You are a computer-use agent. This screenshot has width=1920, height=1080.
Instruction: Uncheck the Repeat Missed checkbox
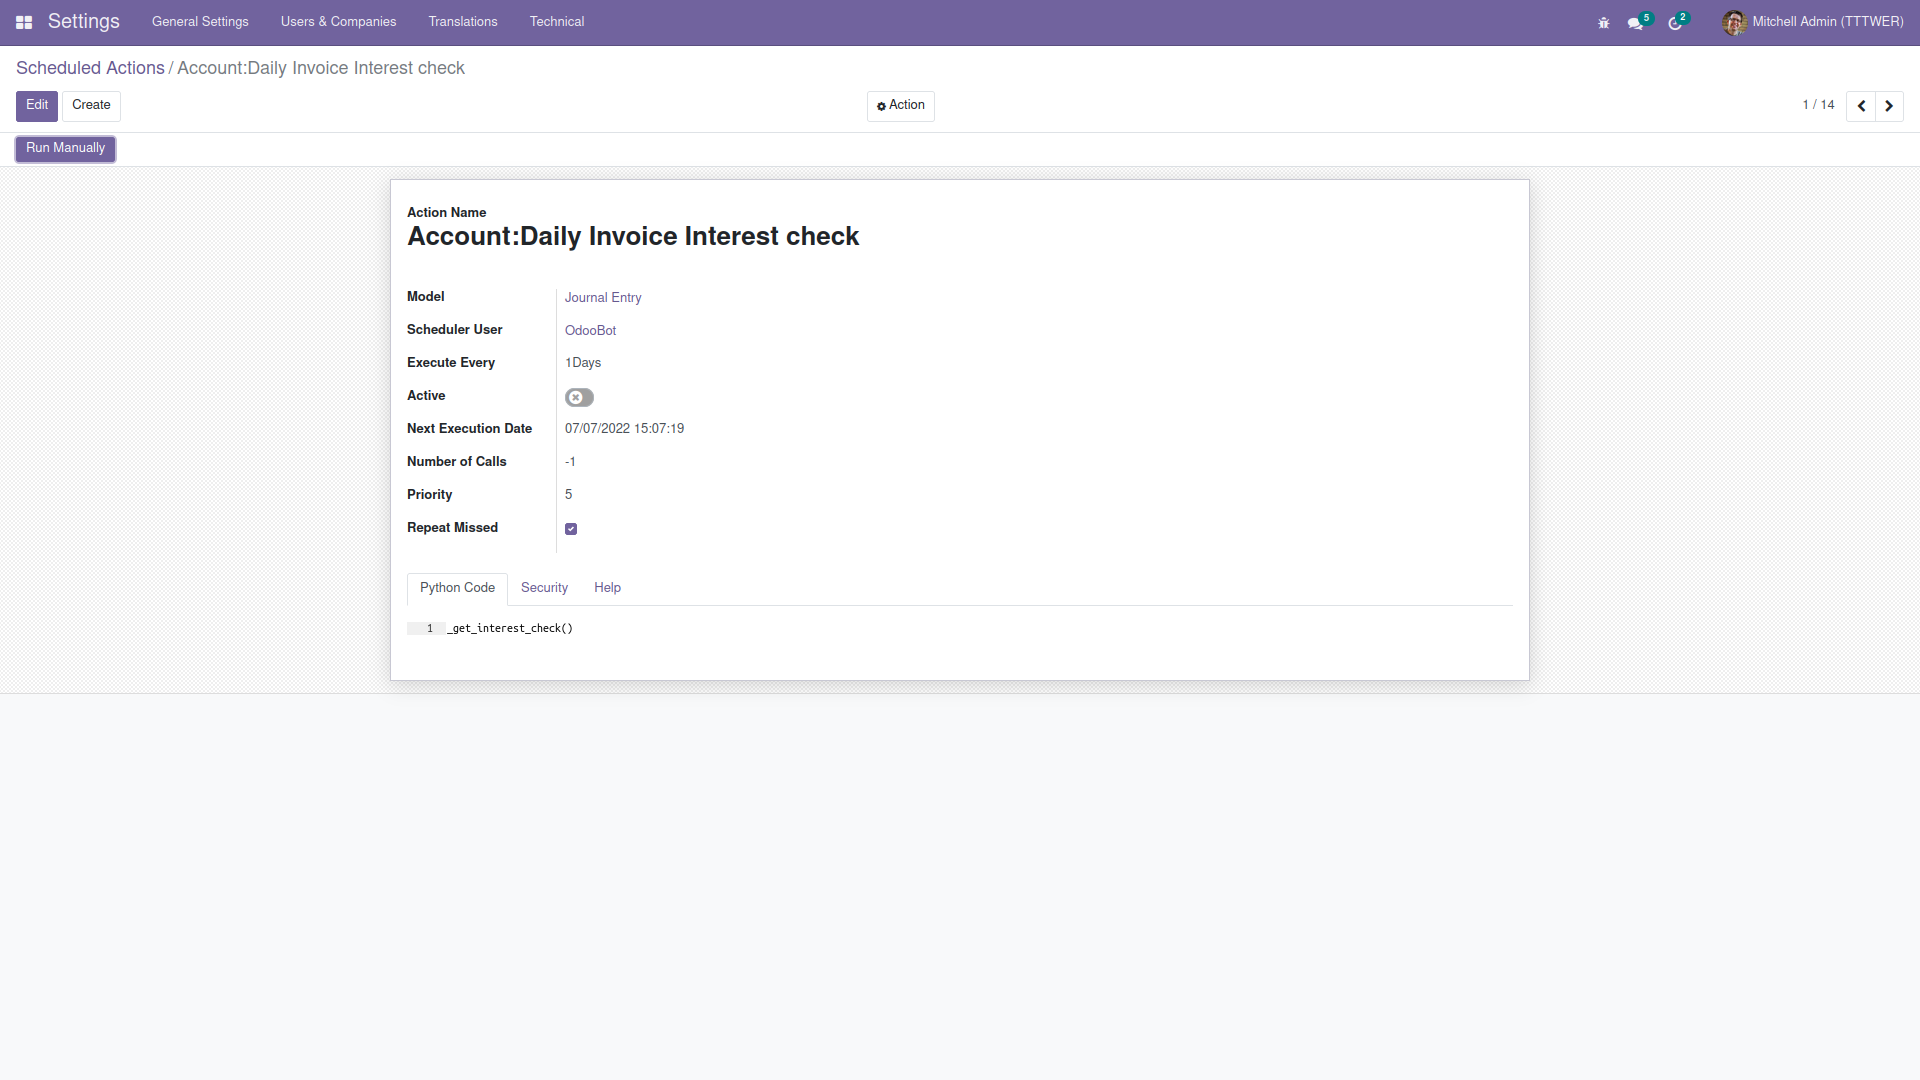[571, 529]
